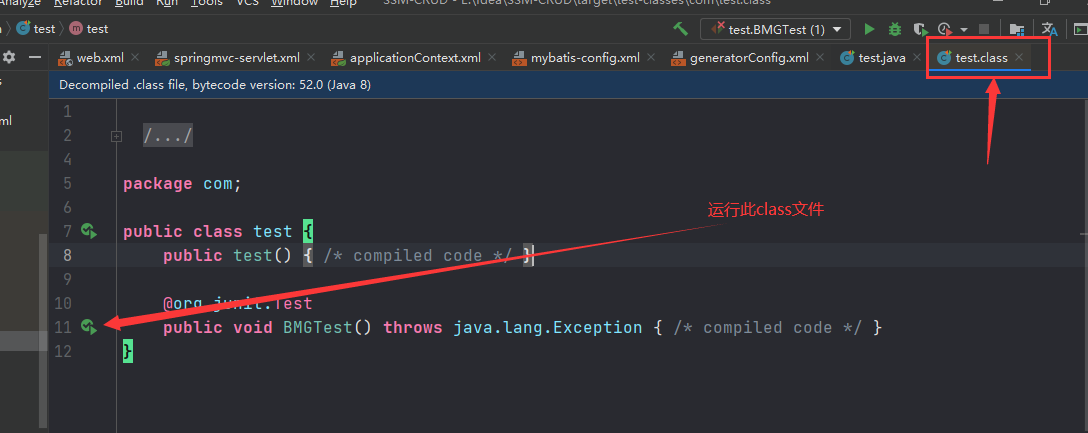This screenshot has height=433, width=1088.
Task: Open the Run menu
Action: [x=167, y=3]
